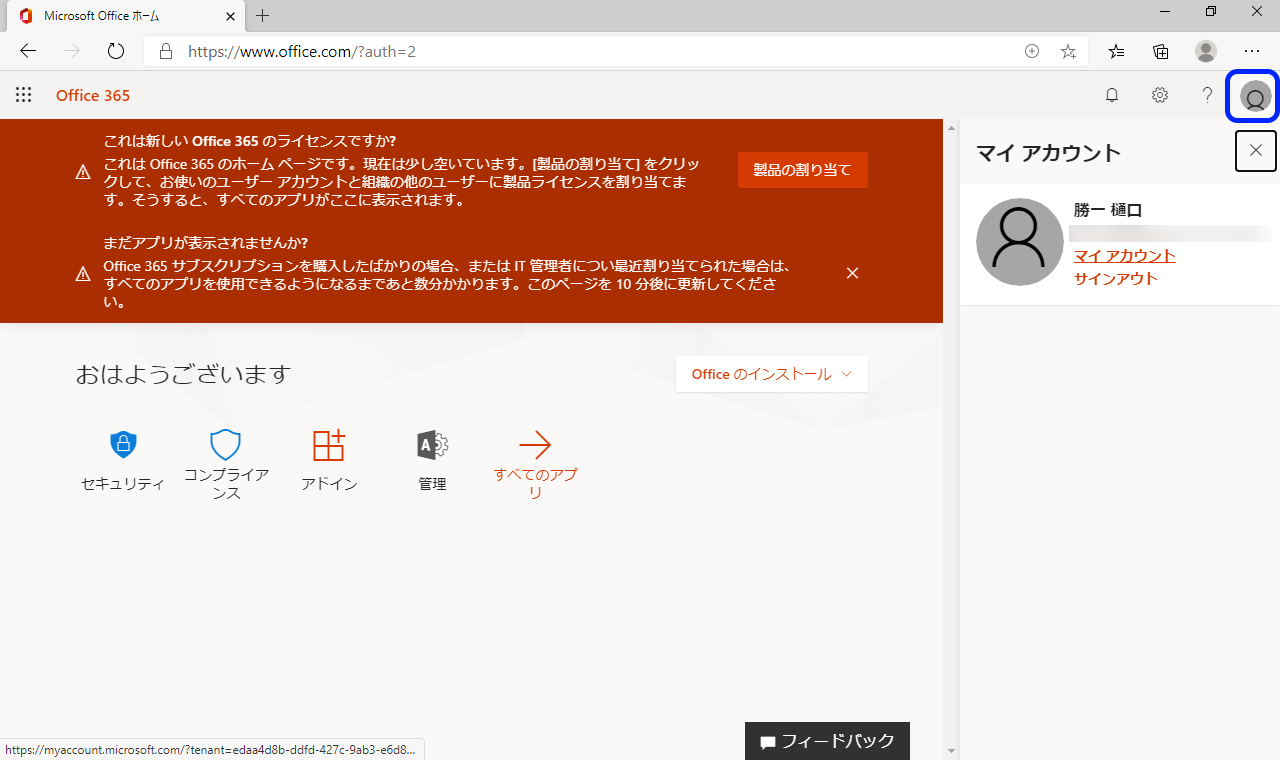The image size is (1280, 760).
Task: Open the browser profile icon
Action: point(1206,51)
